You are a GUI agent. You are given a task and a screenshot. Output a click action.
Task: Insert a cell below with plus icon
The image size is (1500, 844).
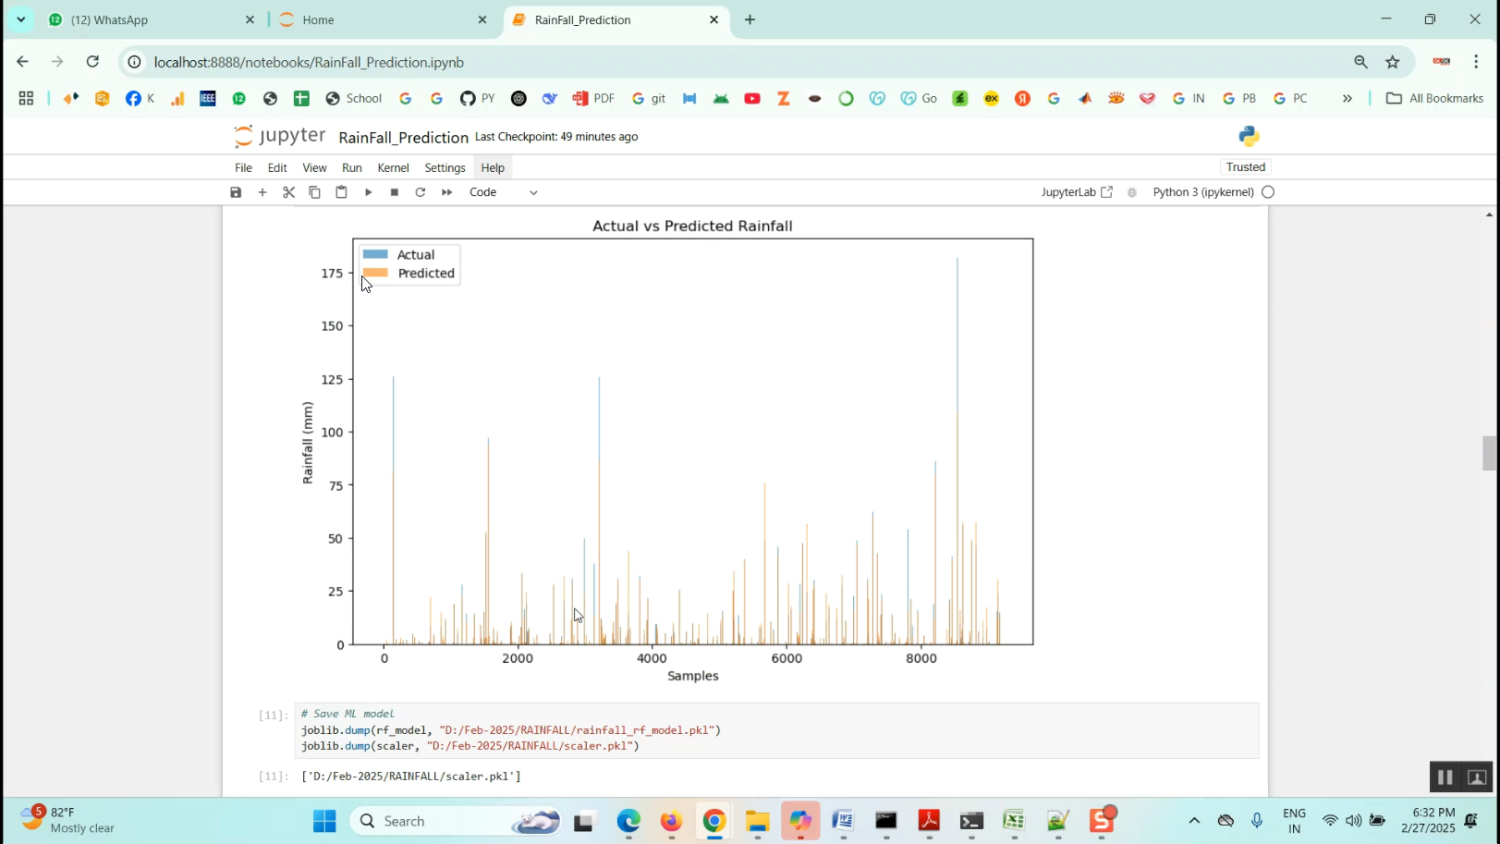point(262,192)
